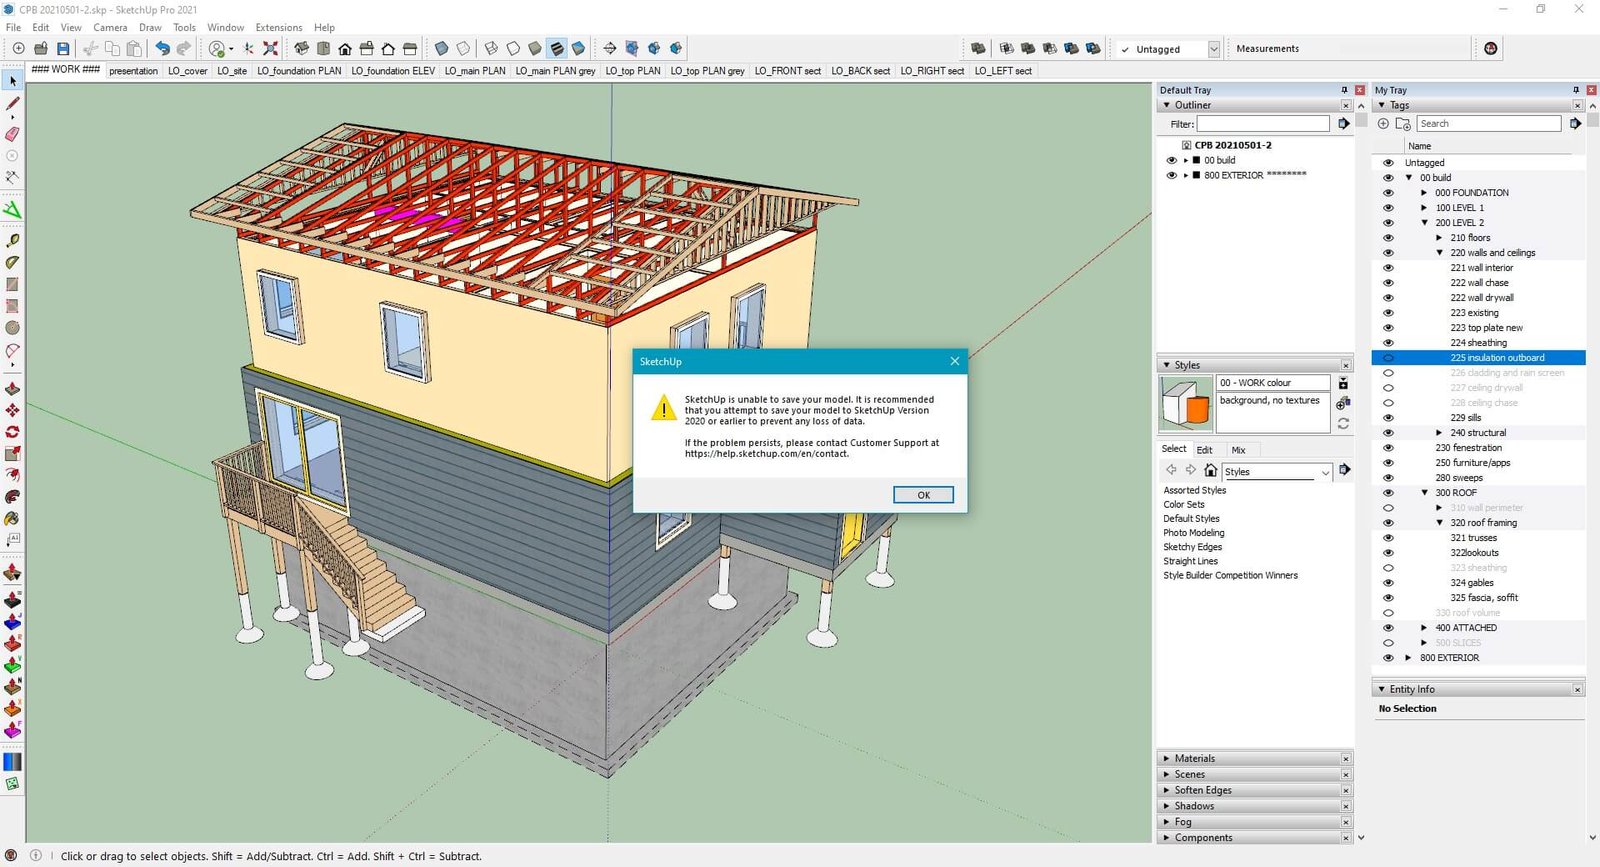Viewport: 1600px width, 867px height.
Task: Click the Add Tag plus icon
Action: point(1383,124)
